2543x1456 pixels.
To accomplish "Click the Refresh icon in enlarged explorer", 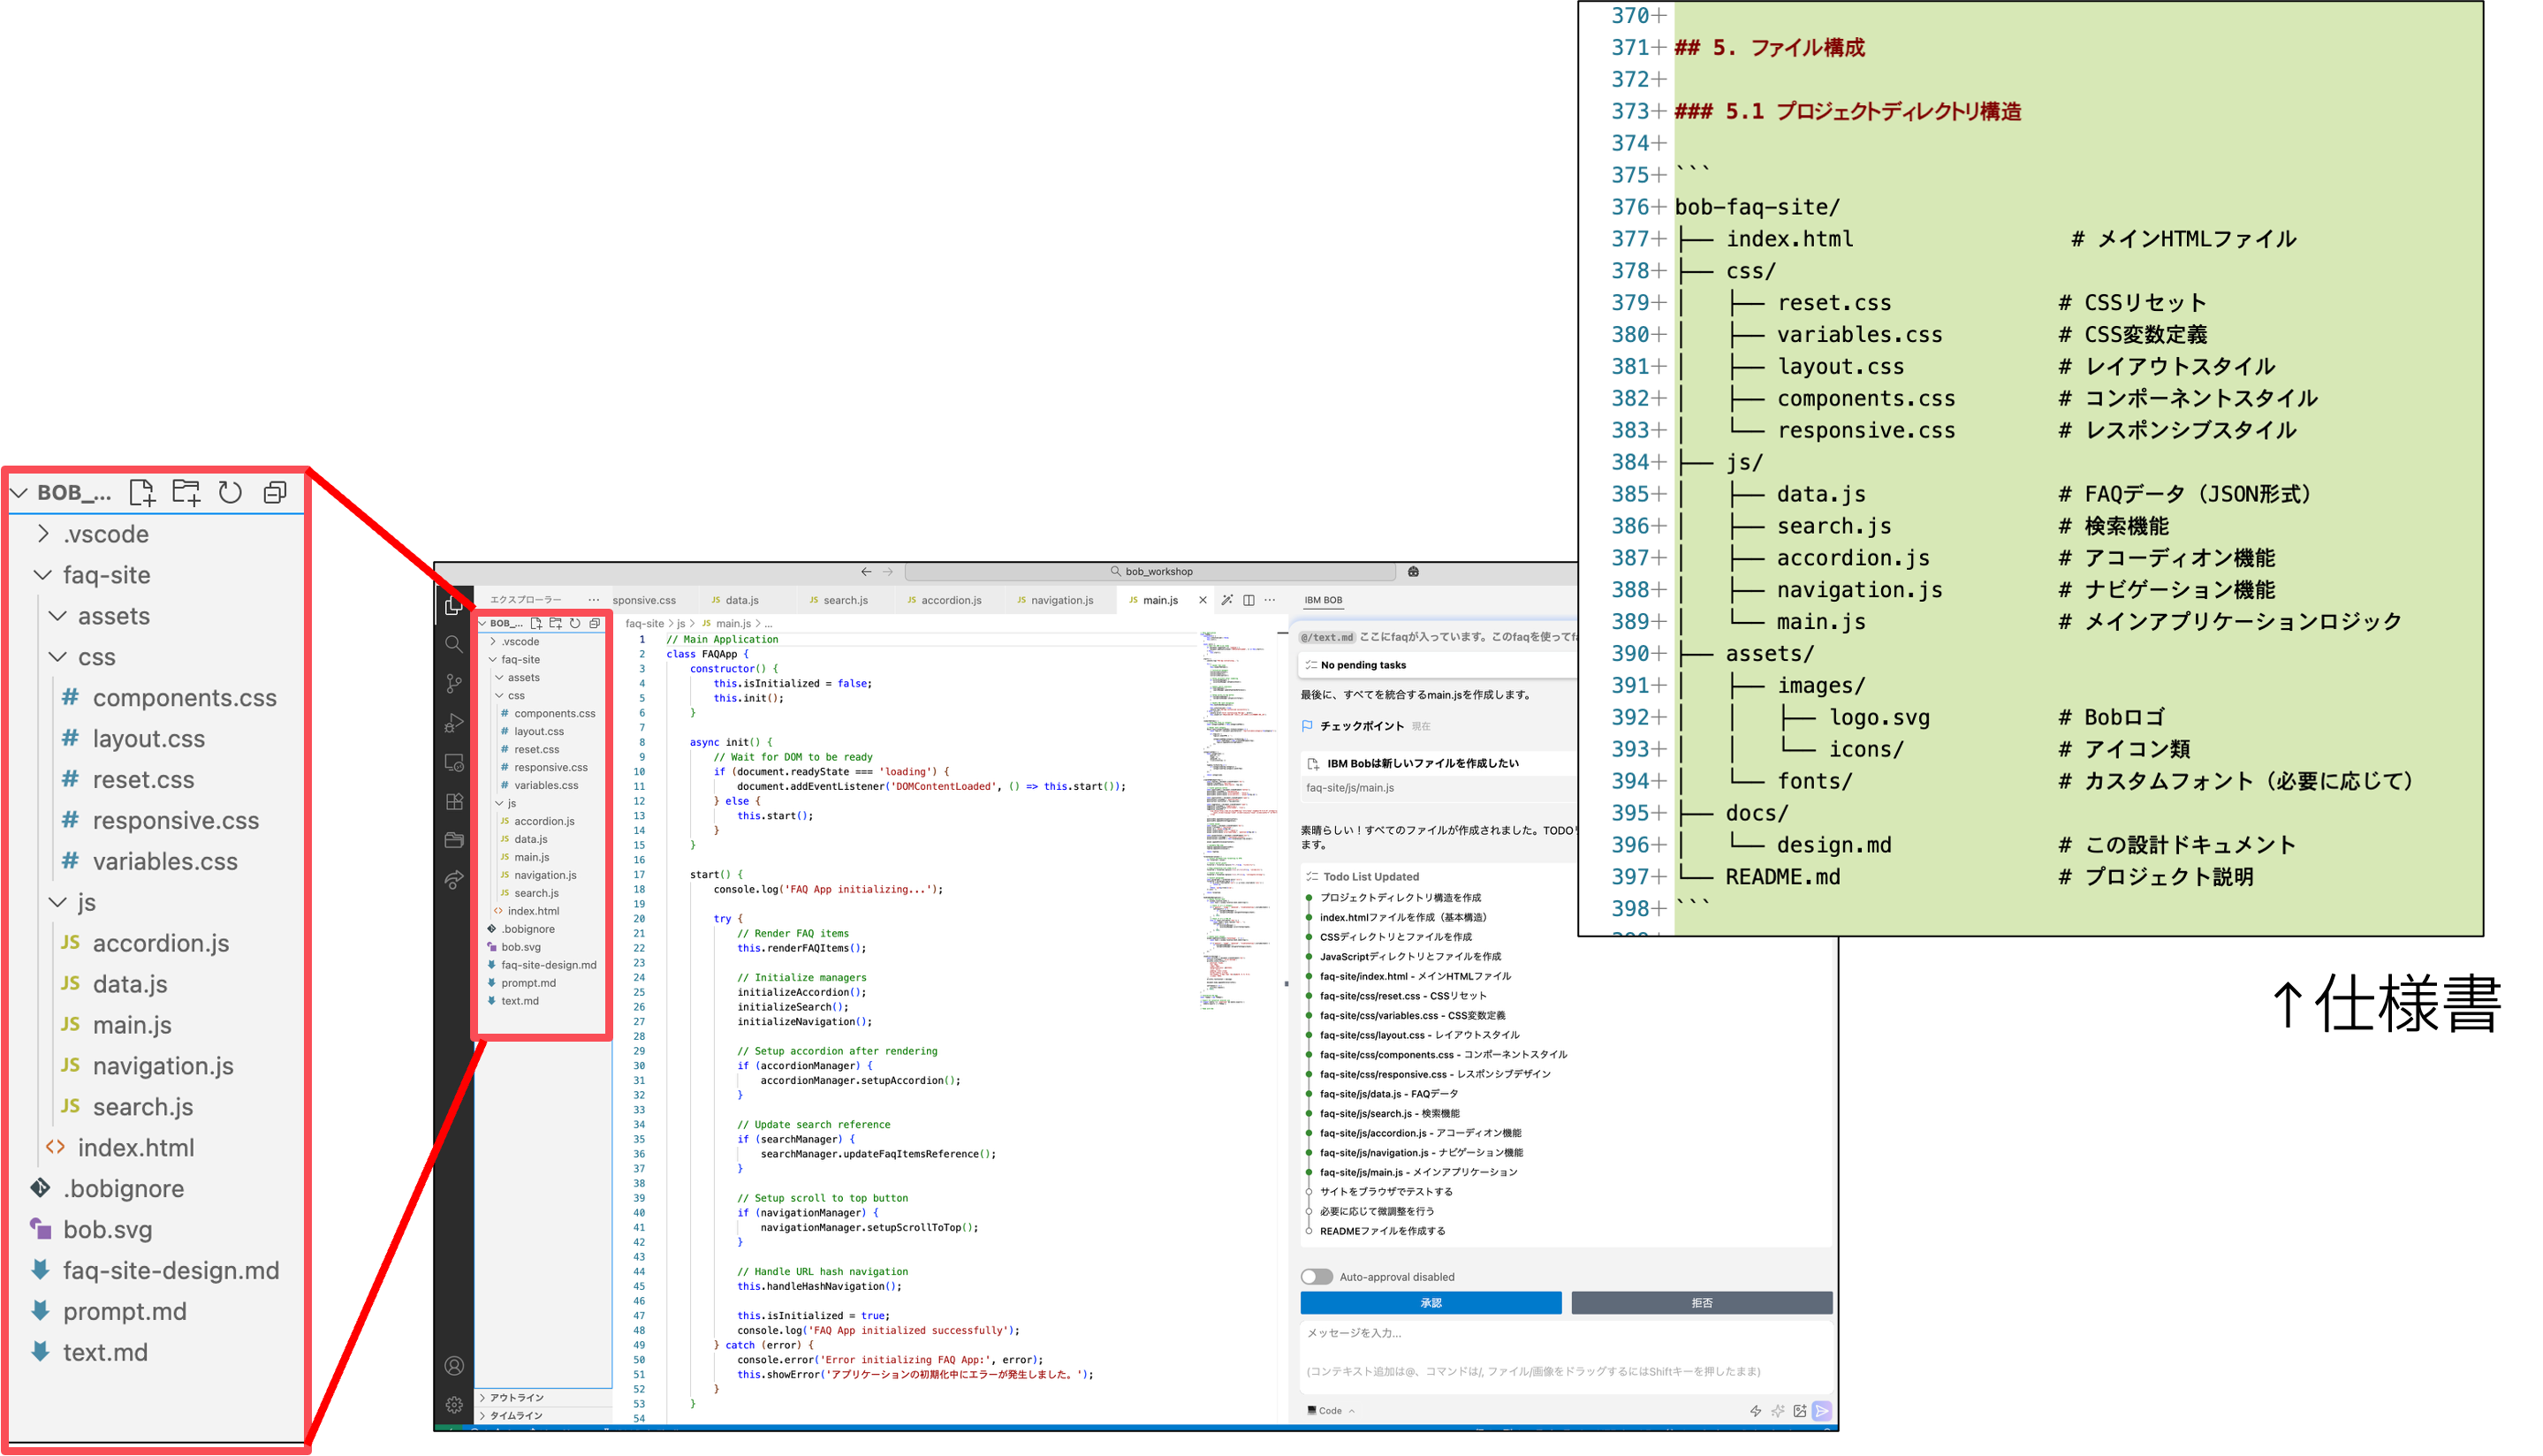I will point(230,492).
